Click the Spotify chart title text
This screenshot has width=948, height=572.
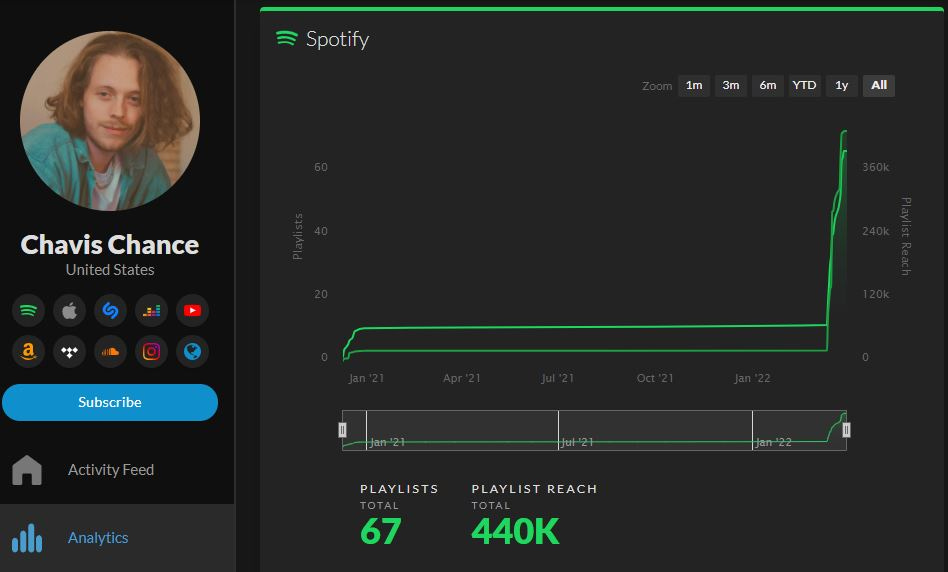tap(337, 39)
